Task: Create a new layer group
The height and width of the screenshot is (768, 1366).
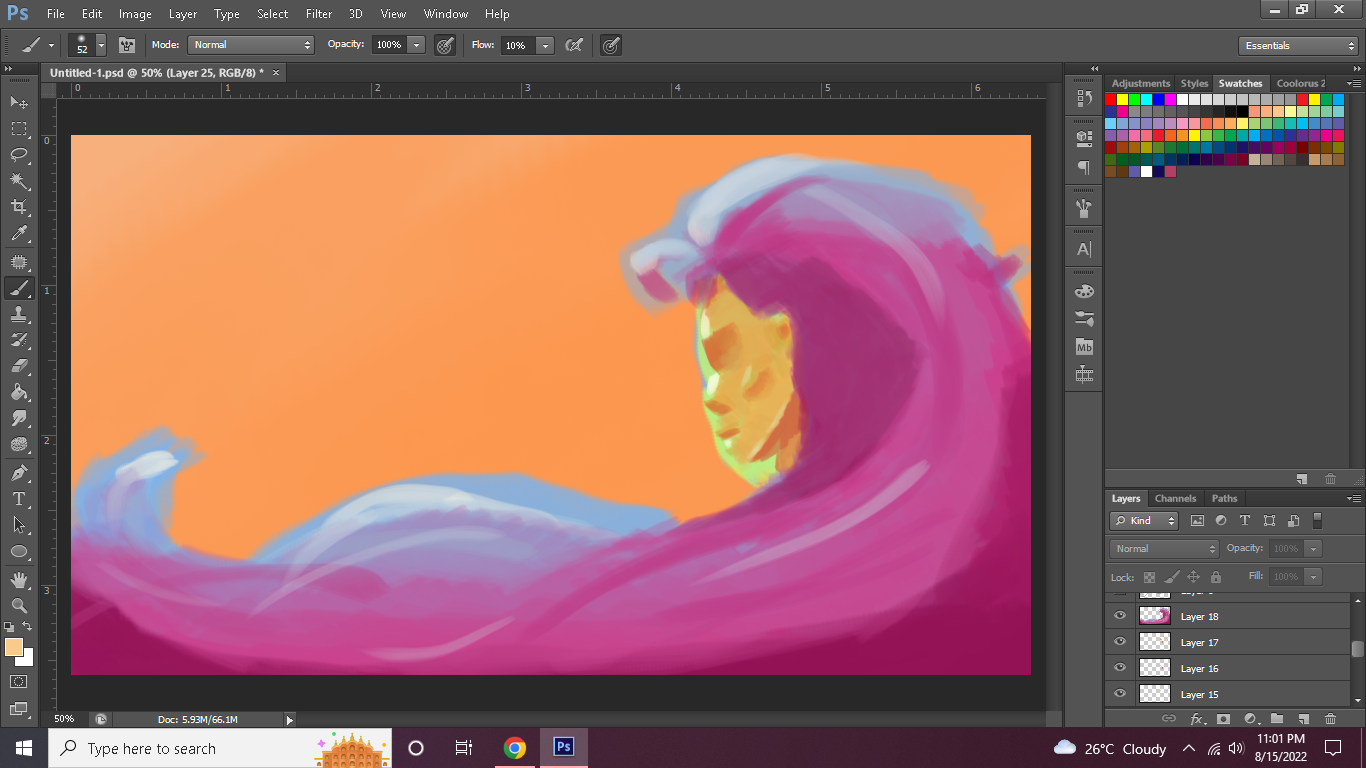Action: tap(1277, 718)
